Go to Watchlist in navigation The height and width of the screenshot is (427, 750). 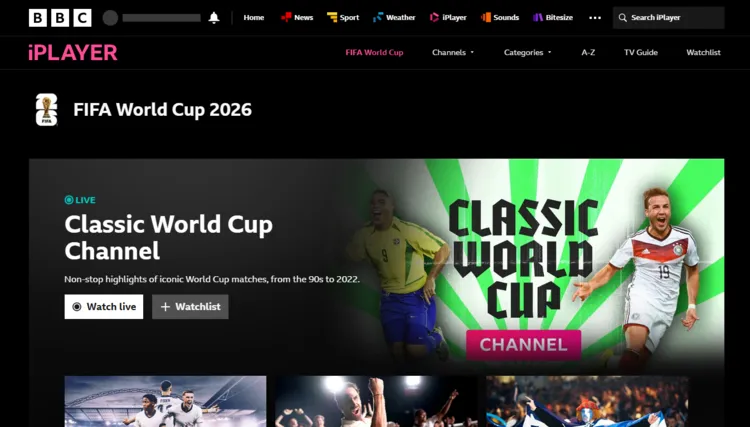704,53
